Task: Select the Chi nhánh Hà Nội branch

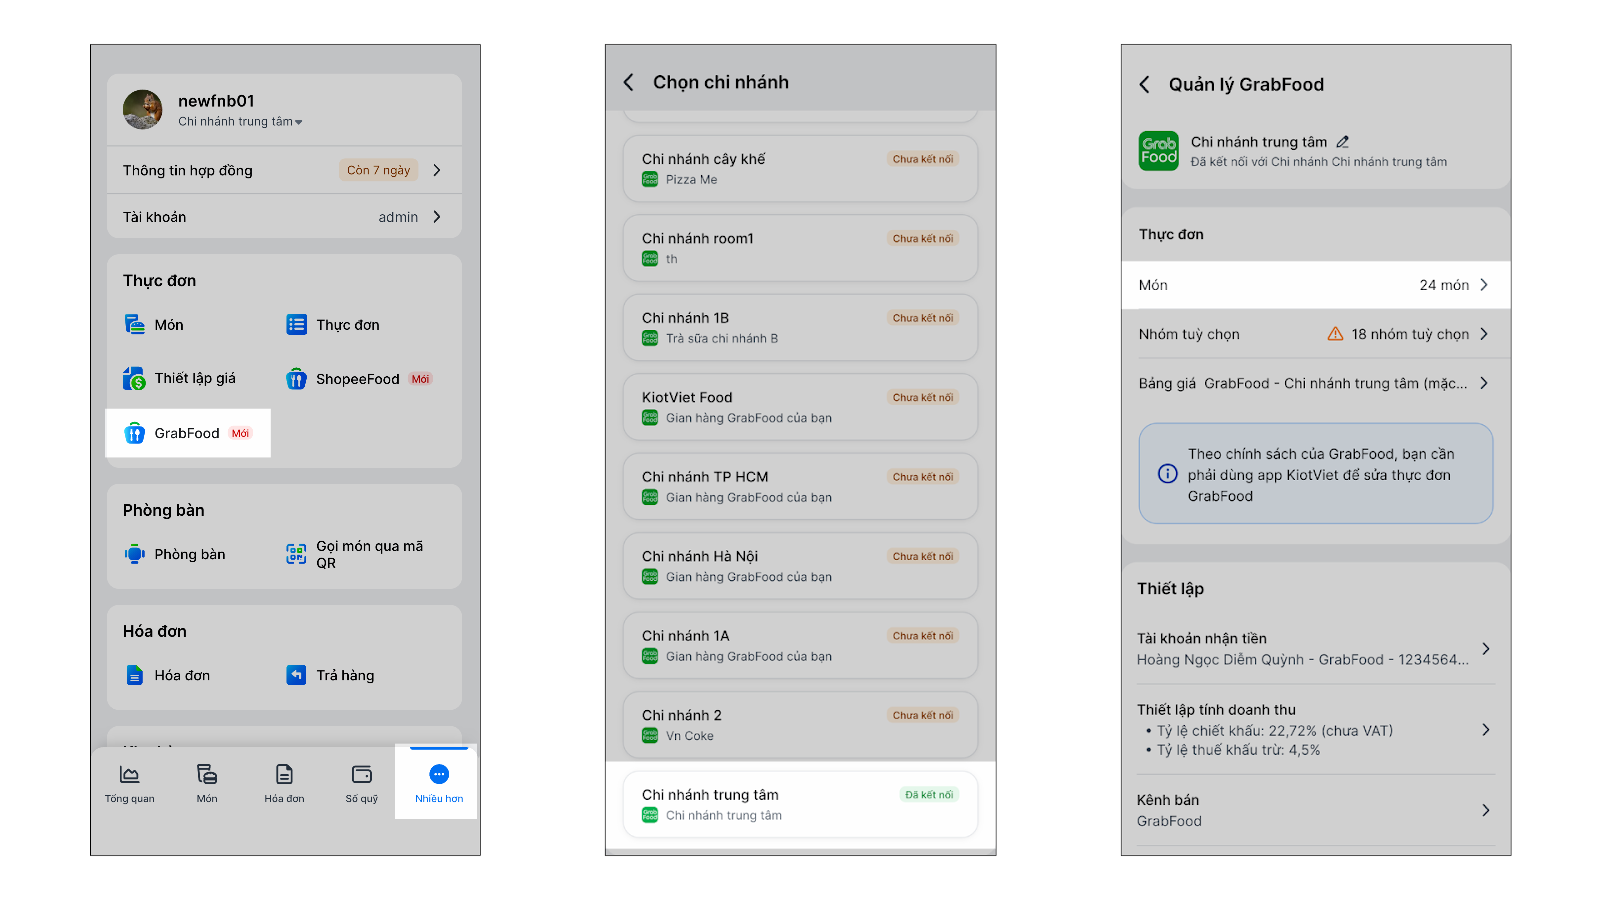Action: coord(800,566)
